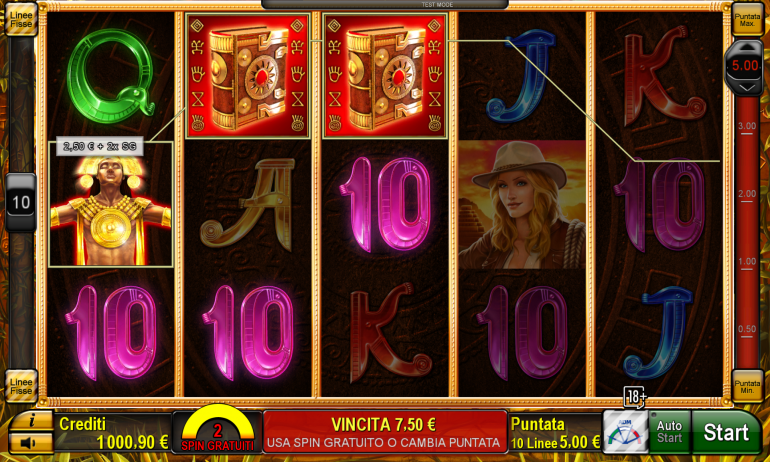The height and width of the screenshot is (462, 770).
Task: Set bet to Puntata Max.
Action: click(748, 20)
